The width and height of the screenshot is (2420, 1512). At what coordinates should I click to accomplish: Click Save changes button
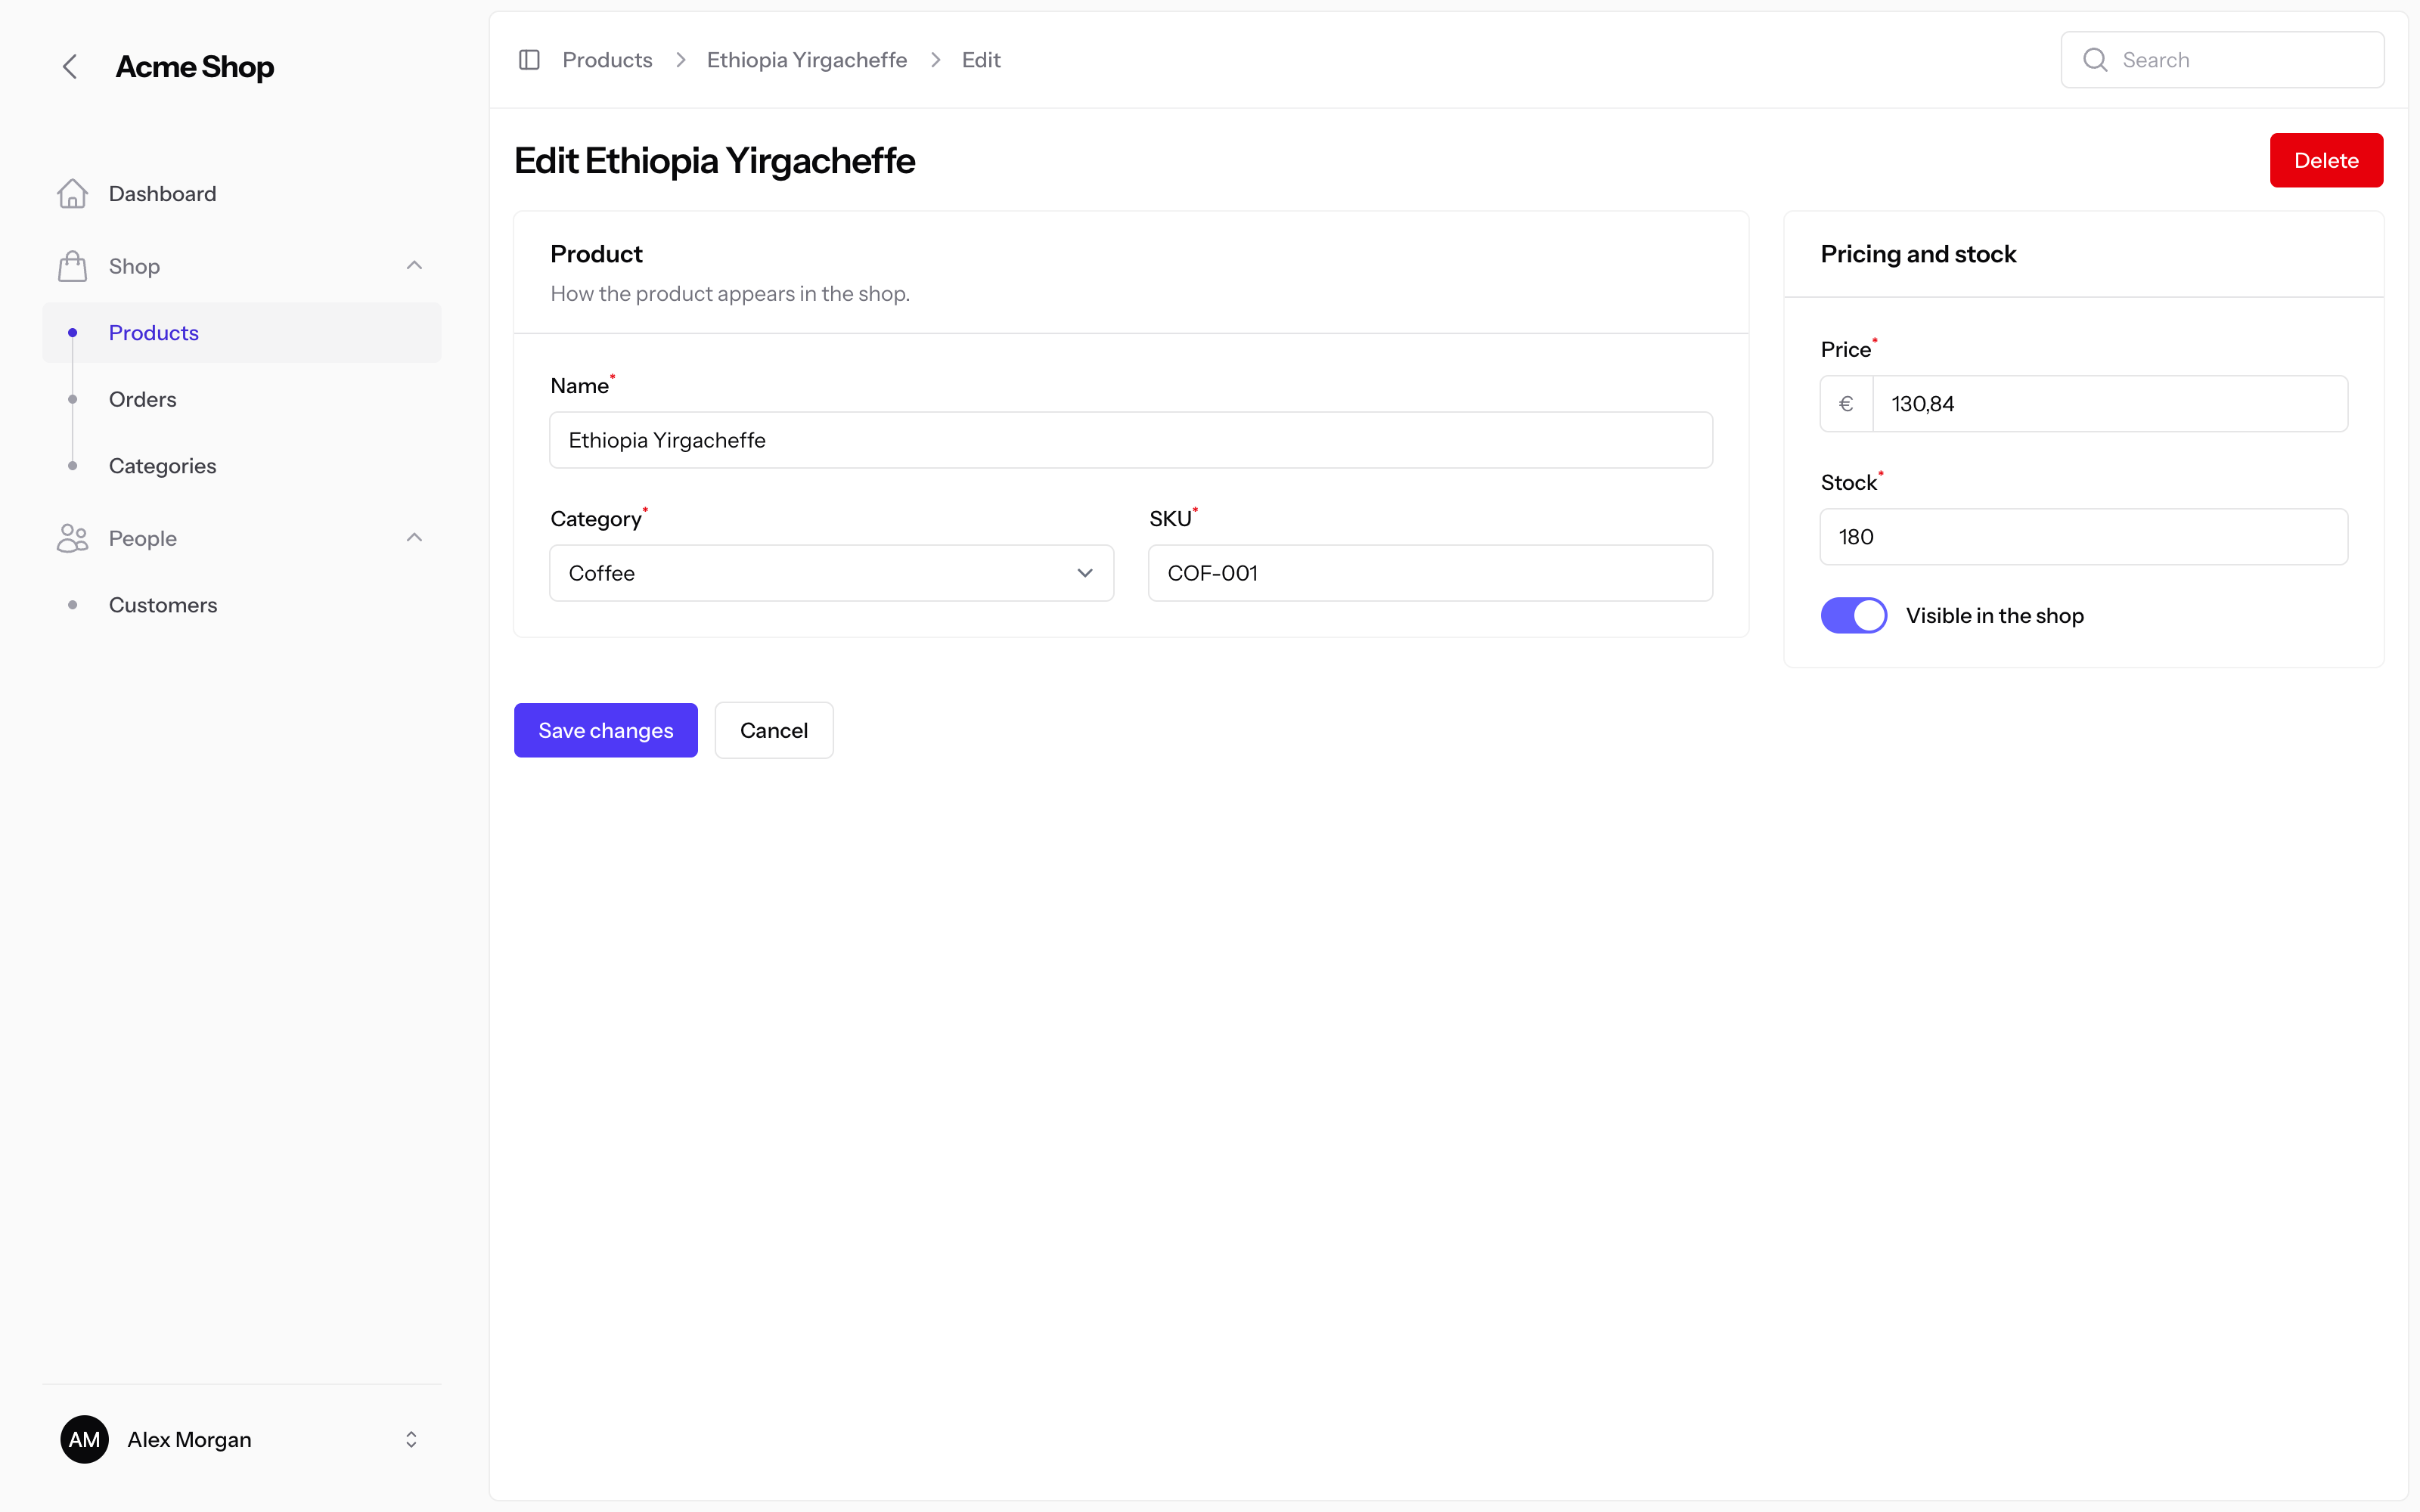(605, 730)
